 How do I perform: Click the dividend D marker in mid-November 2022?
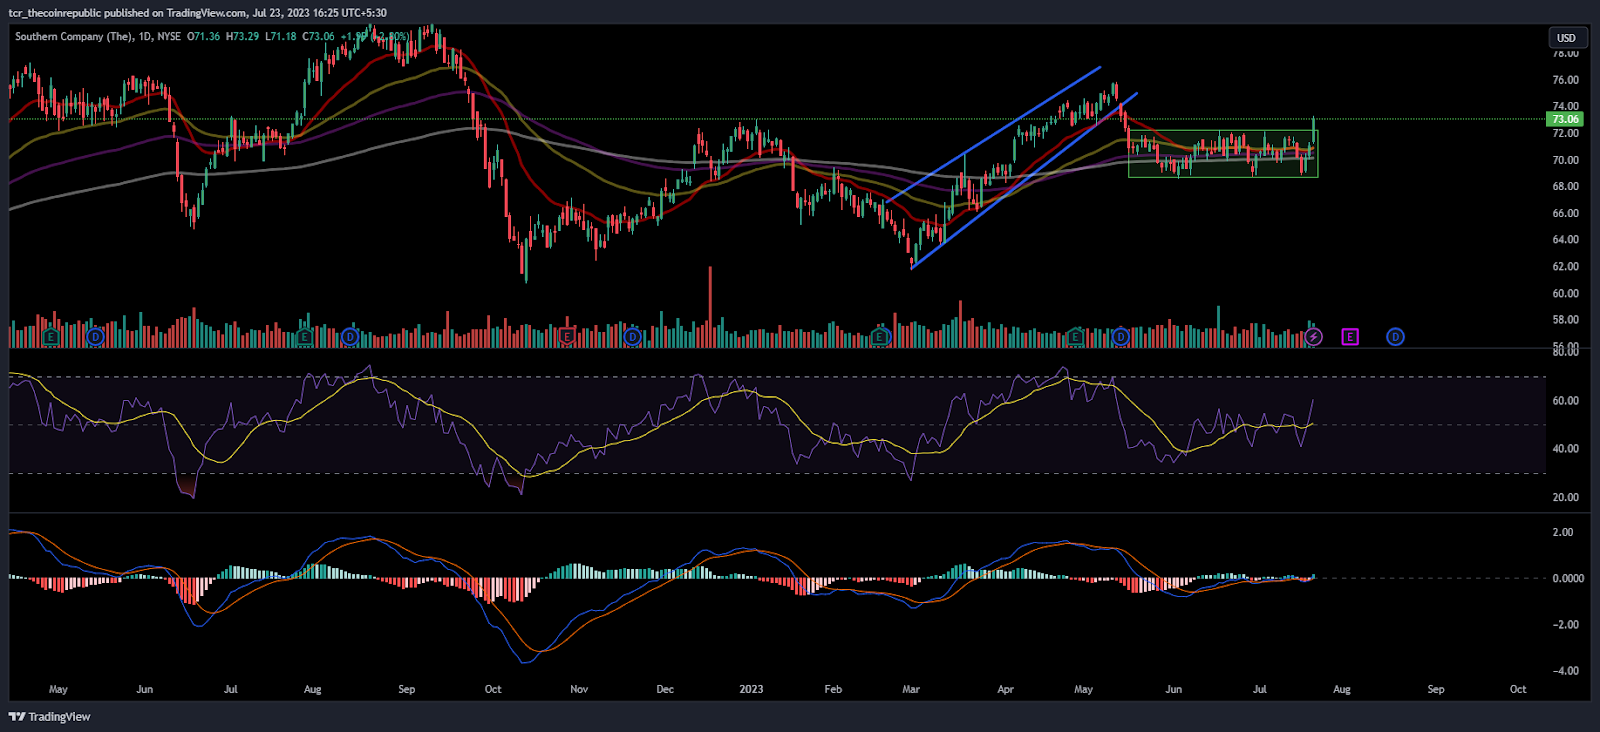pyautogui.click(x=632, y=337)
